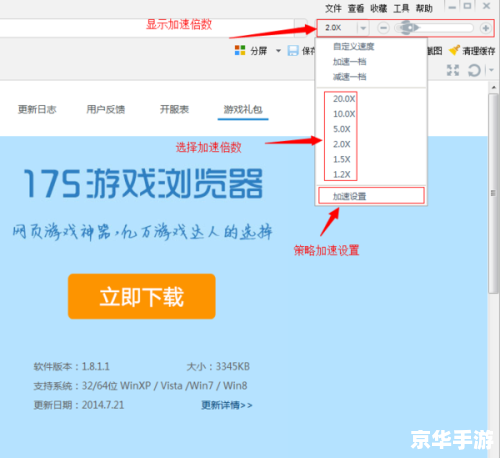Select the 20.0X speed option

pyautogui.click(x=344, y=99)
